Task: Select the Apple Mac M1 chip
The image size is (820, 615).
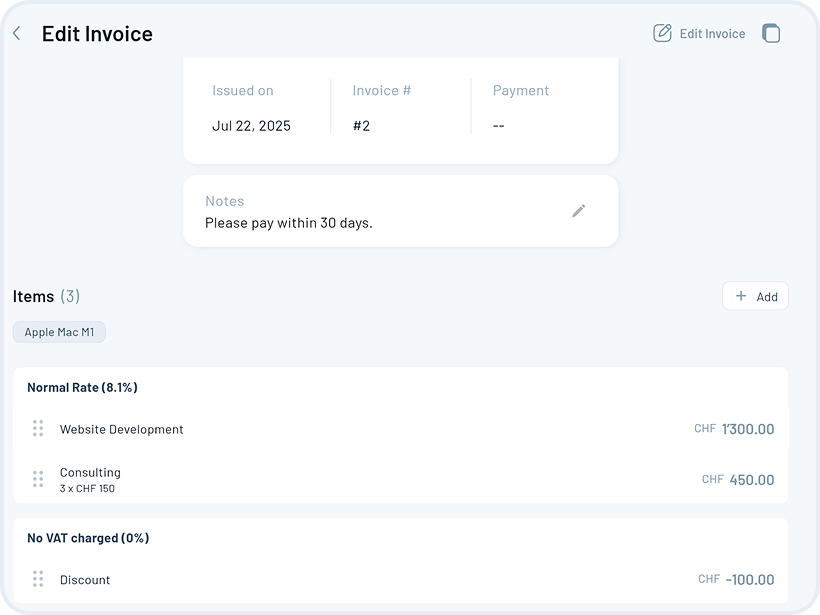Action: click(59, 332)
